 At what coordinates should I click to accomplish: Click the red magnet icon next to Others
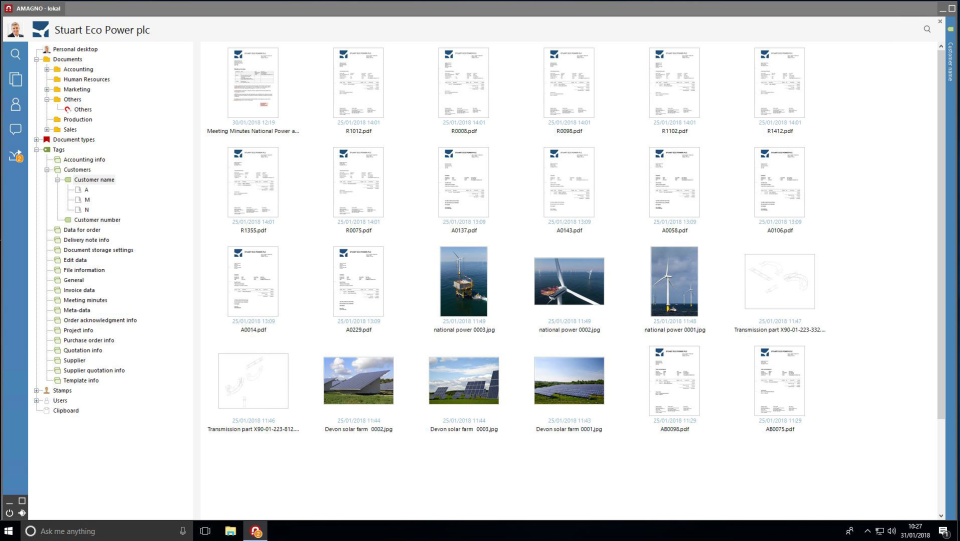point(67,109)
